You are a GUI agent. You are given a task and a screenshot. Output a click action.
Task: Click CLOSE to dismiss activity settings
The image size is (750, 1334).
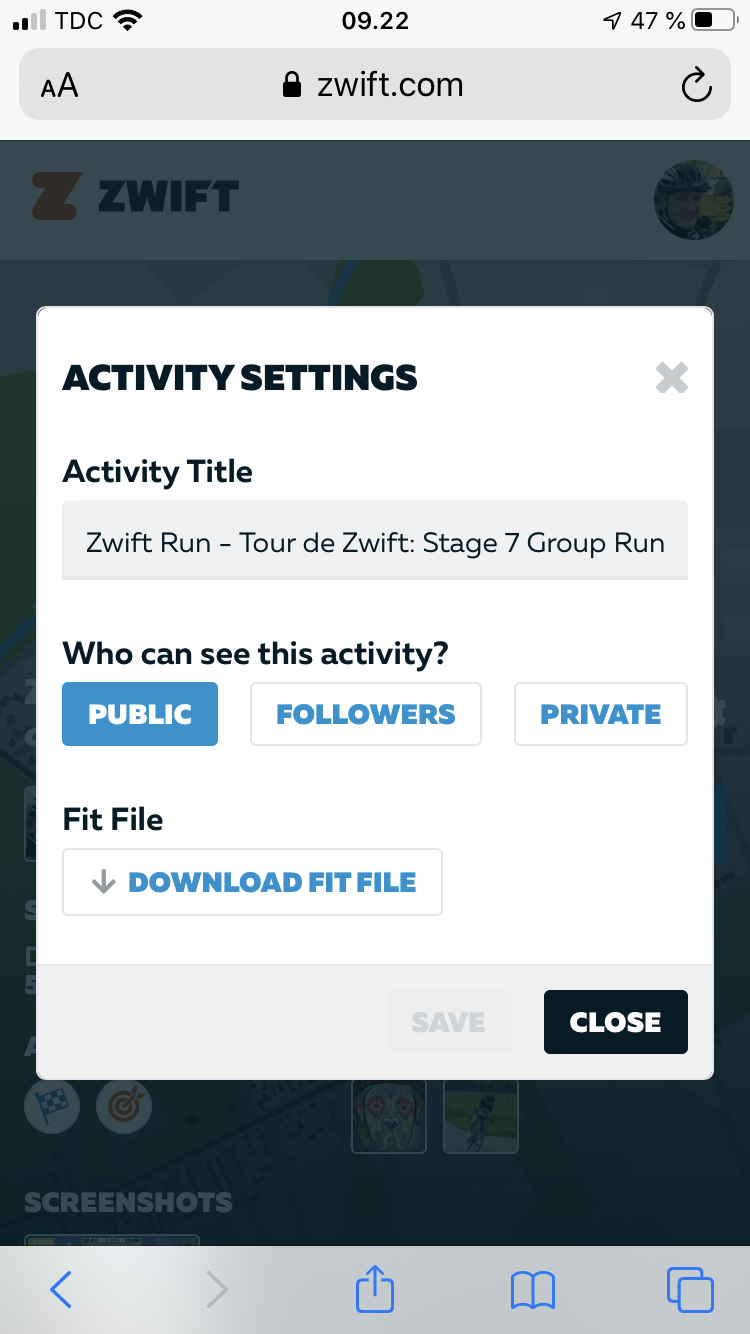coord(615,1021)
